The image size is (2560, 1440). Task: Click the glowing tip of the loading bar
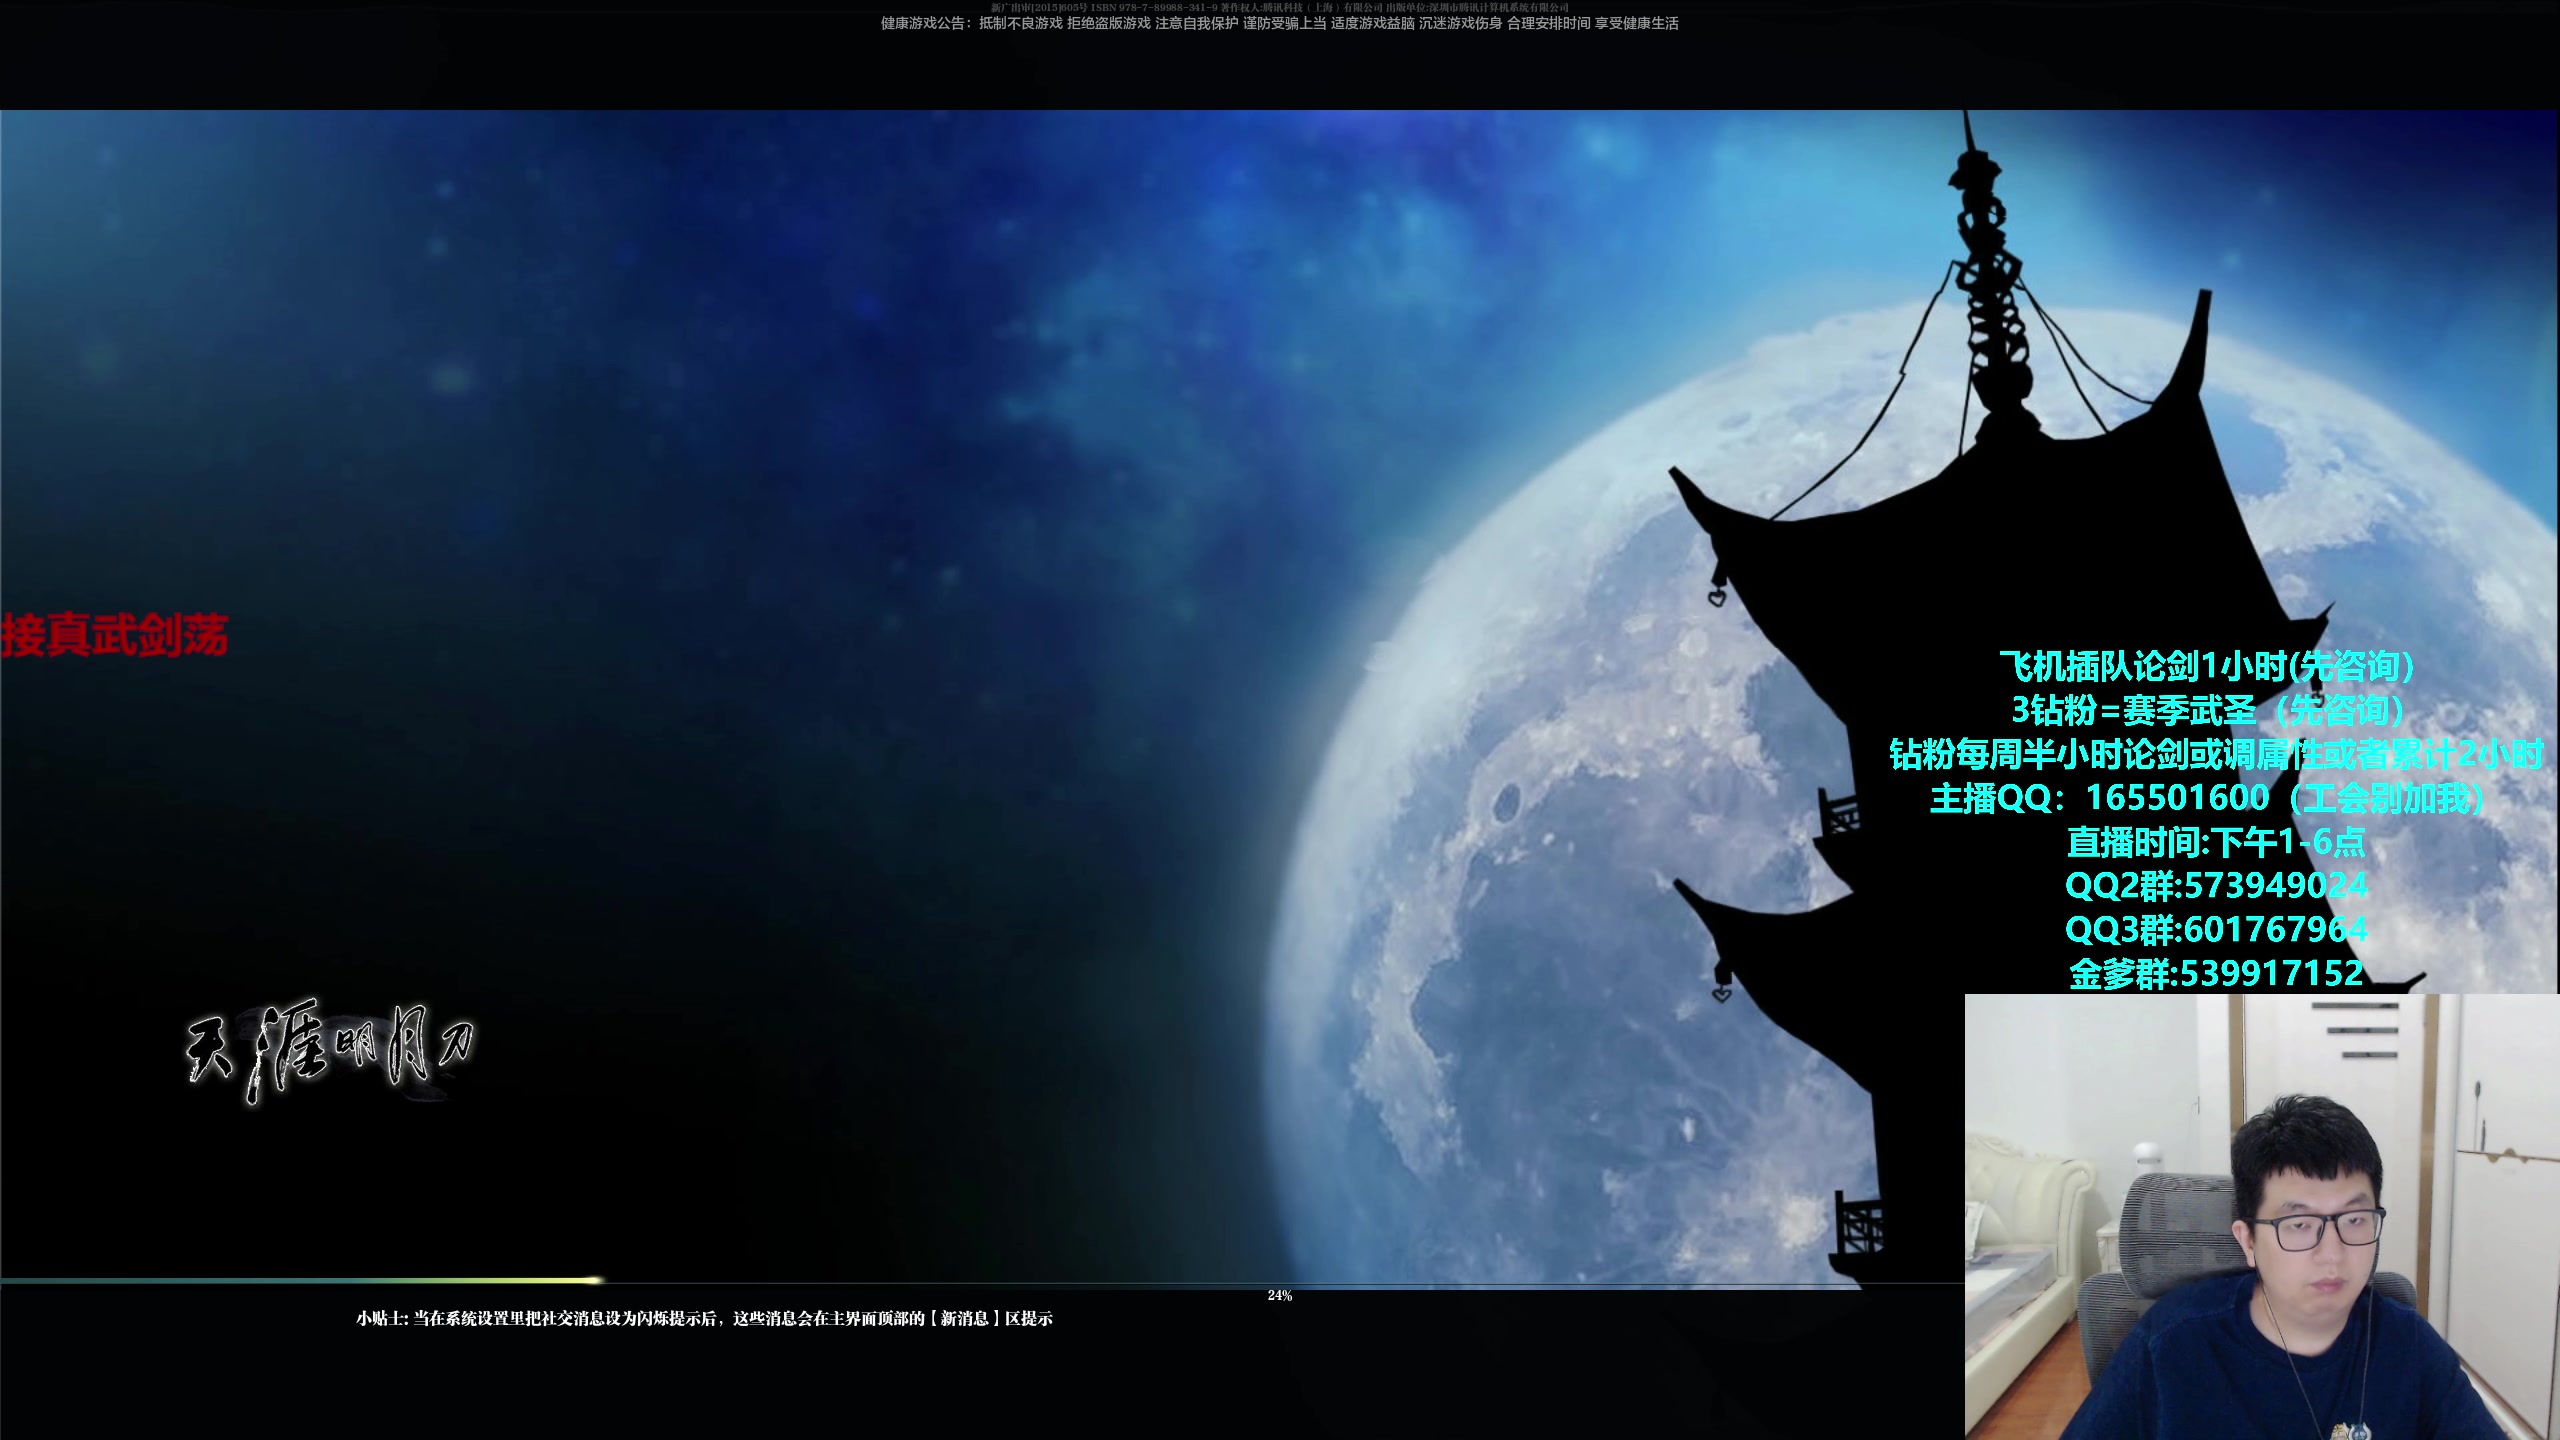(x=597, y=1280)
